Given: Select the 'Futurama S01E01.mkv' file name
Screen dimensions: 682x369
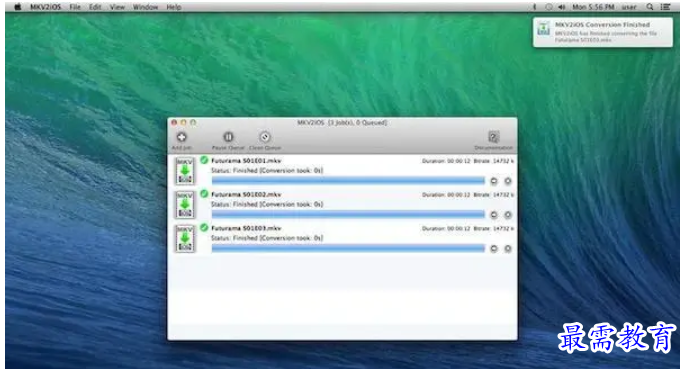Looking at the screenshot, I should [x=246, y=161].
